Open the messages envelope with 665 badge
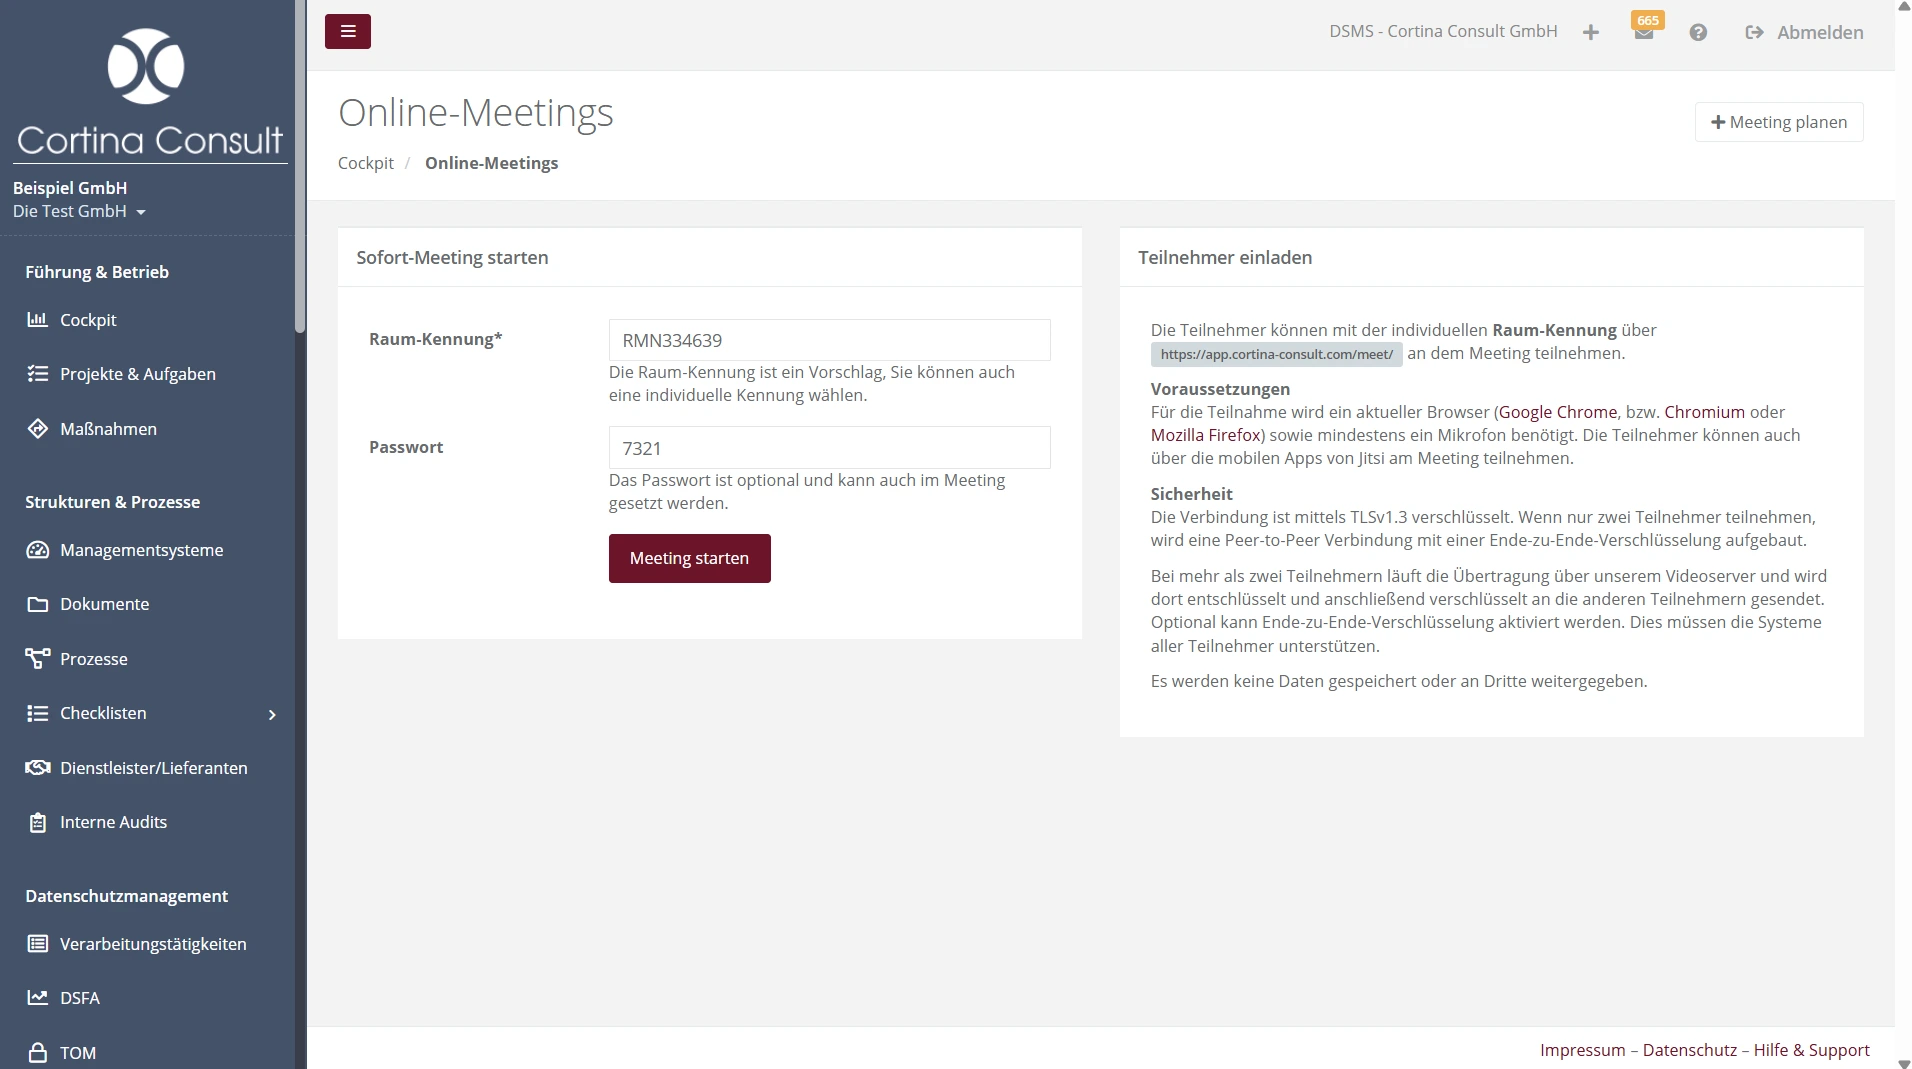Image resolution: width=1912 pixels, height=1069 pixels. 1643,32
